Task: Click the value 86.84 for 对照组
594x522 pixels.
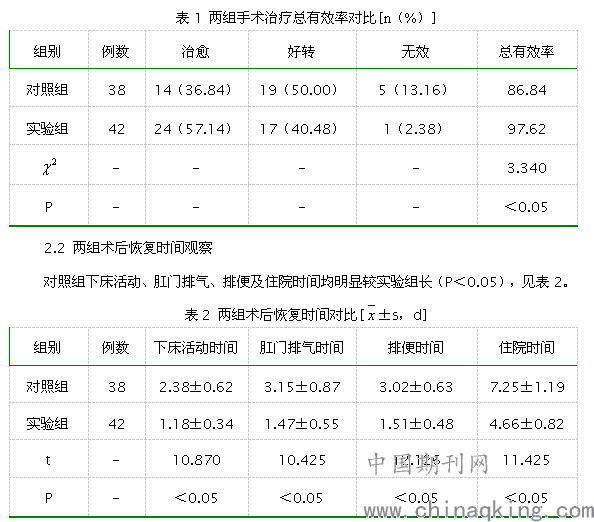Action: tap(527, 90)
